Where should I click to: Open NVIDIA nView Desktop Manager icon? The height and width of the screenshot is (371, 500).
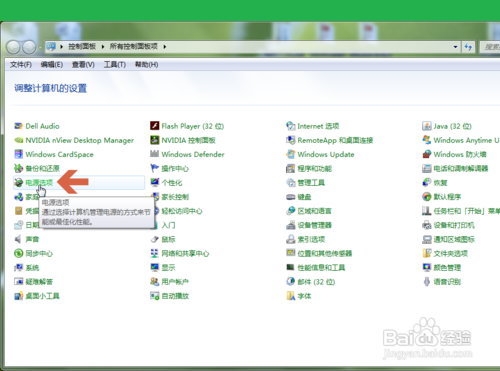click(19, 140)
